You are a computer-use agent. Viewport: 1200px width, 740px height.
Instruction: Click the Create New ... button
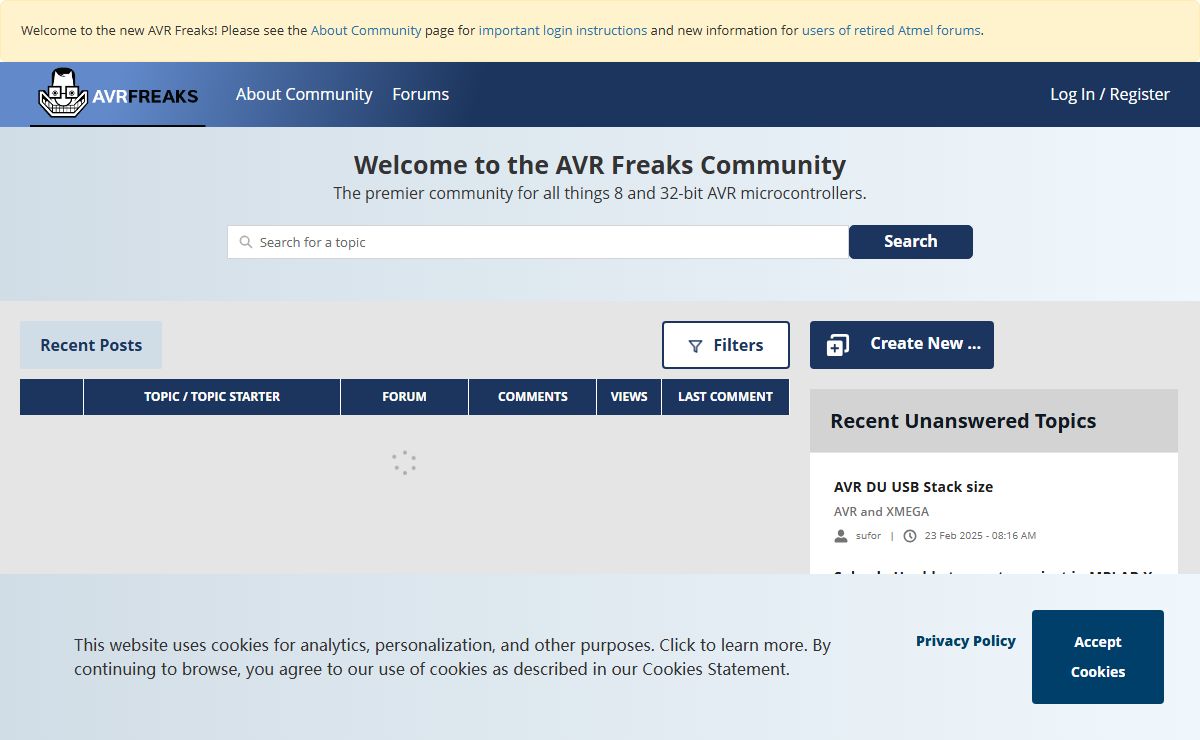click(x=902, y=345)
